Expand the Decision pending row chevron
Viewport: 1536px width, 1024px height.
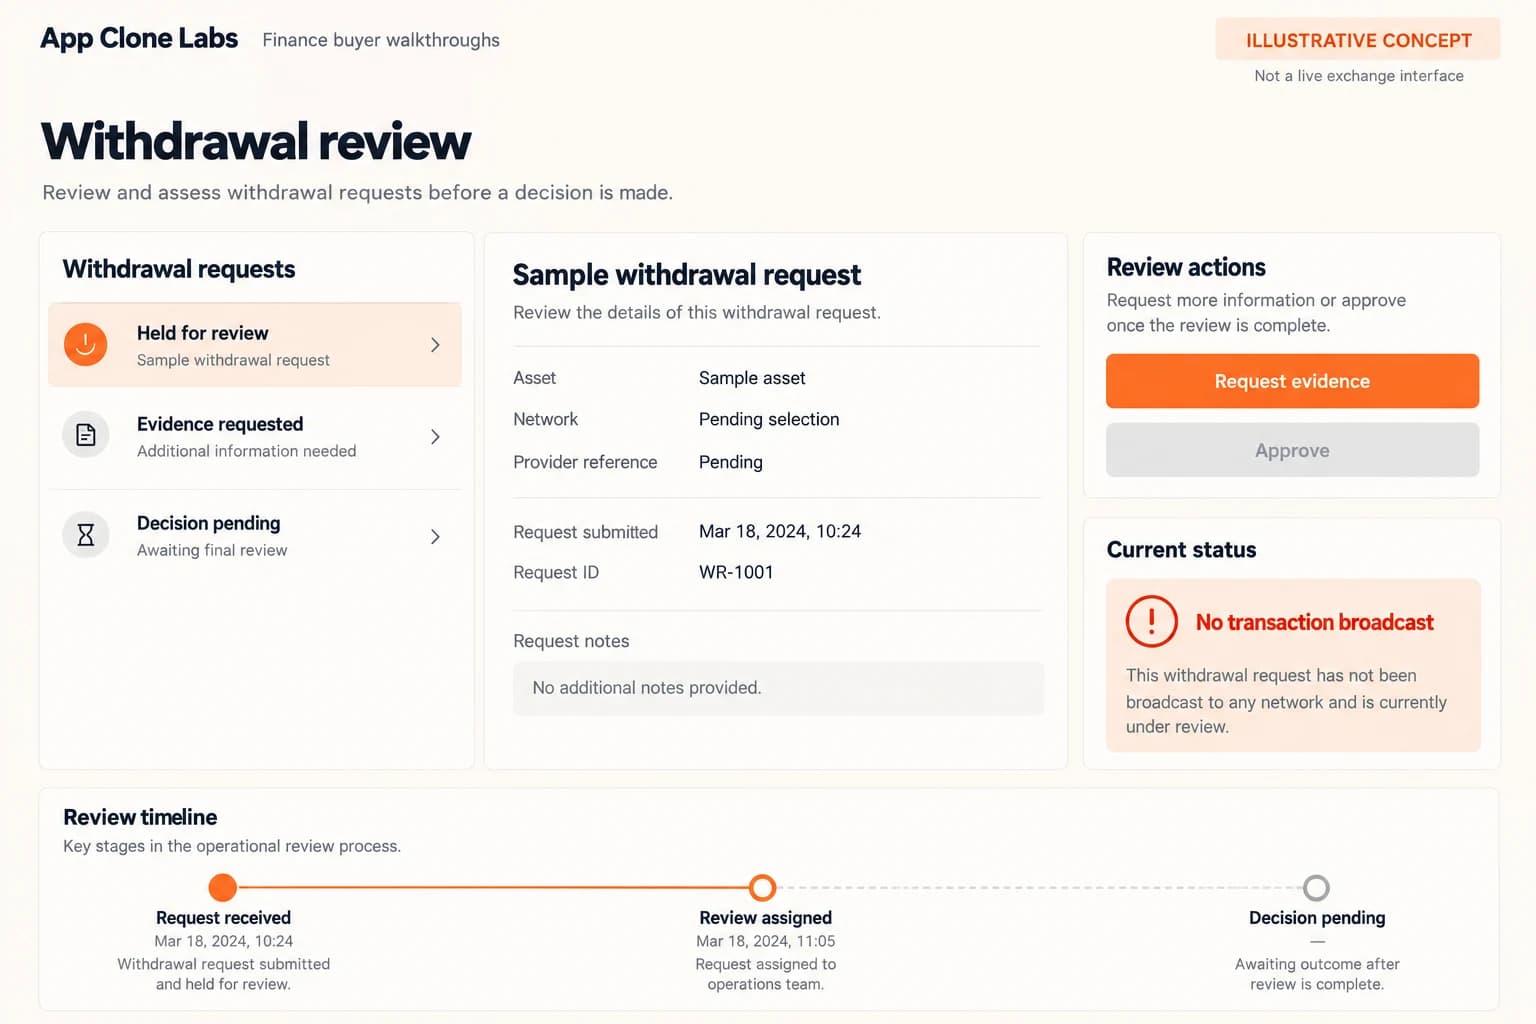[435, 537]
